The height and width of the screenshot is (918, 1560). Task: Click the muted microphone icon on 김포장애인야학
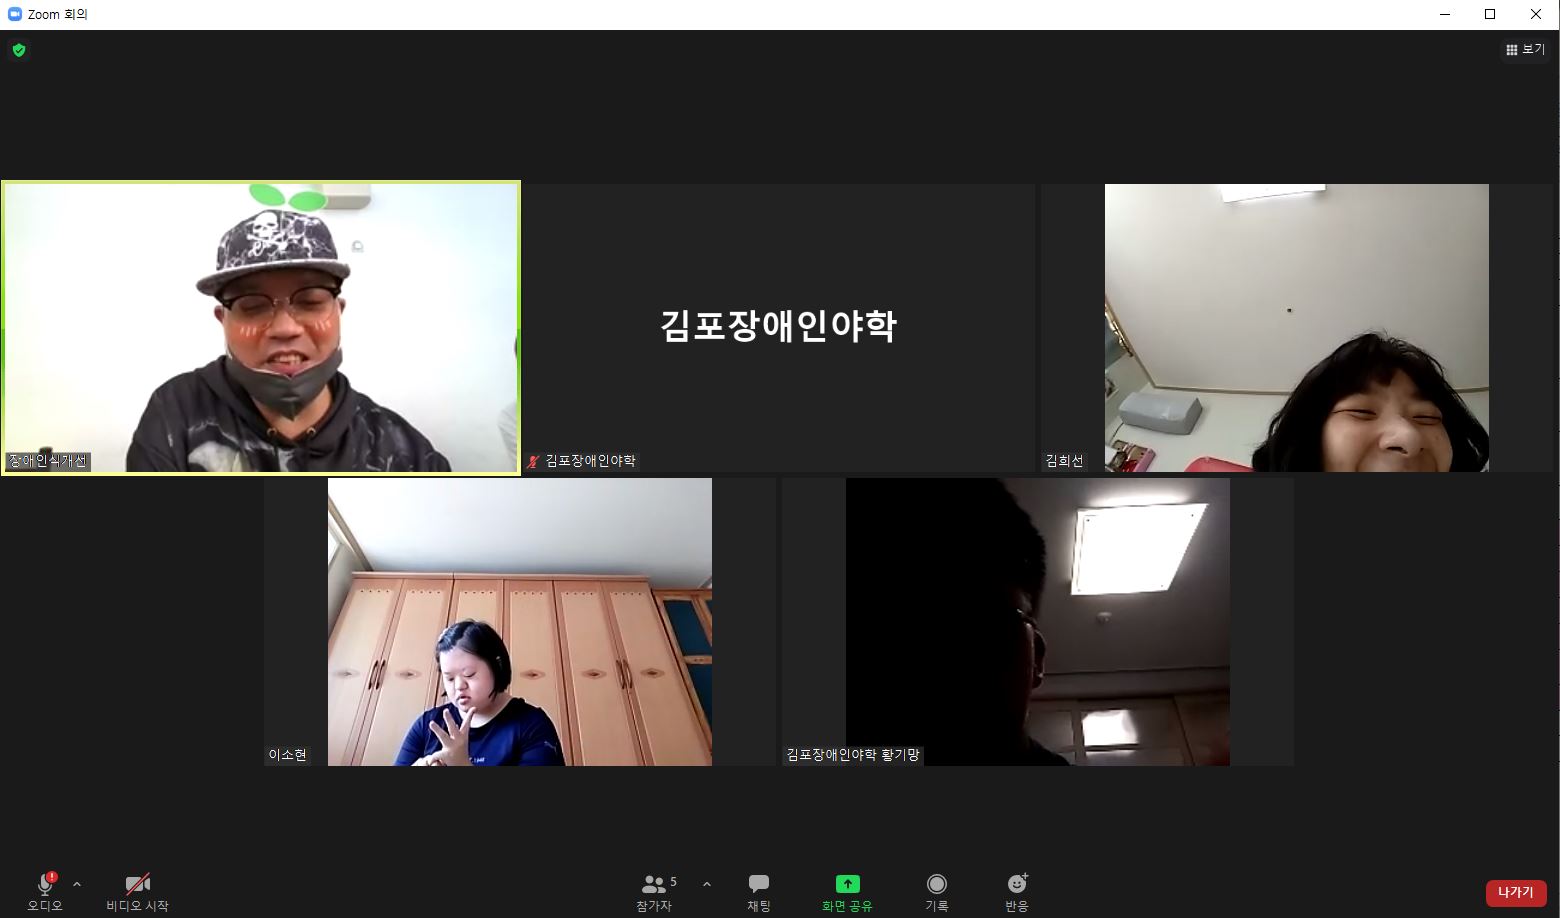coord(533,461)
